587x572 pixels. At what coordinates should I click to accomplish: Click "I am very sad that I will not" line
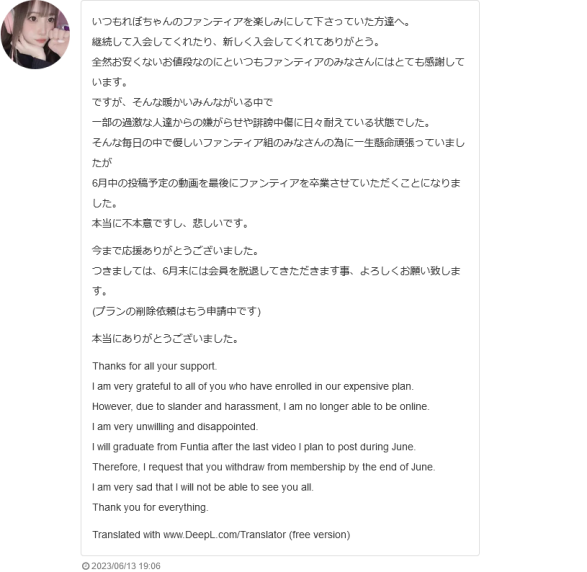203,487
